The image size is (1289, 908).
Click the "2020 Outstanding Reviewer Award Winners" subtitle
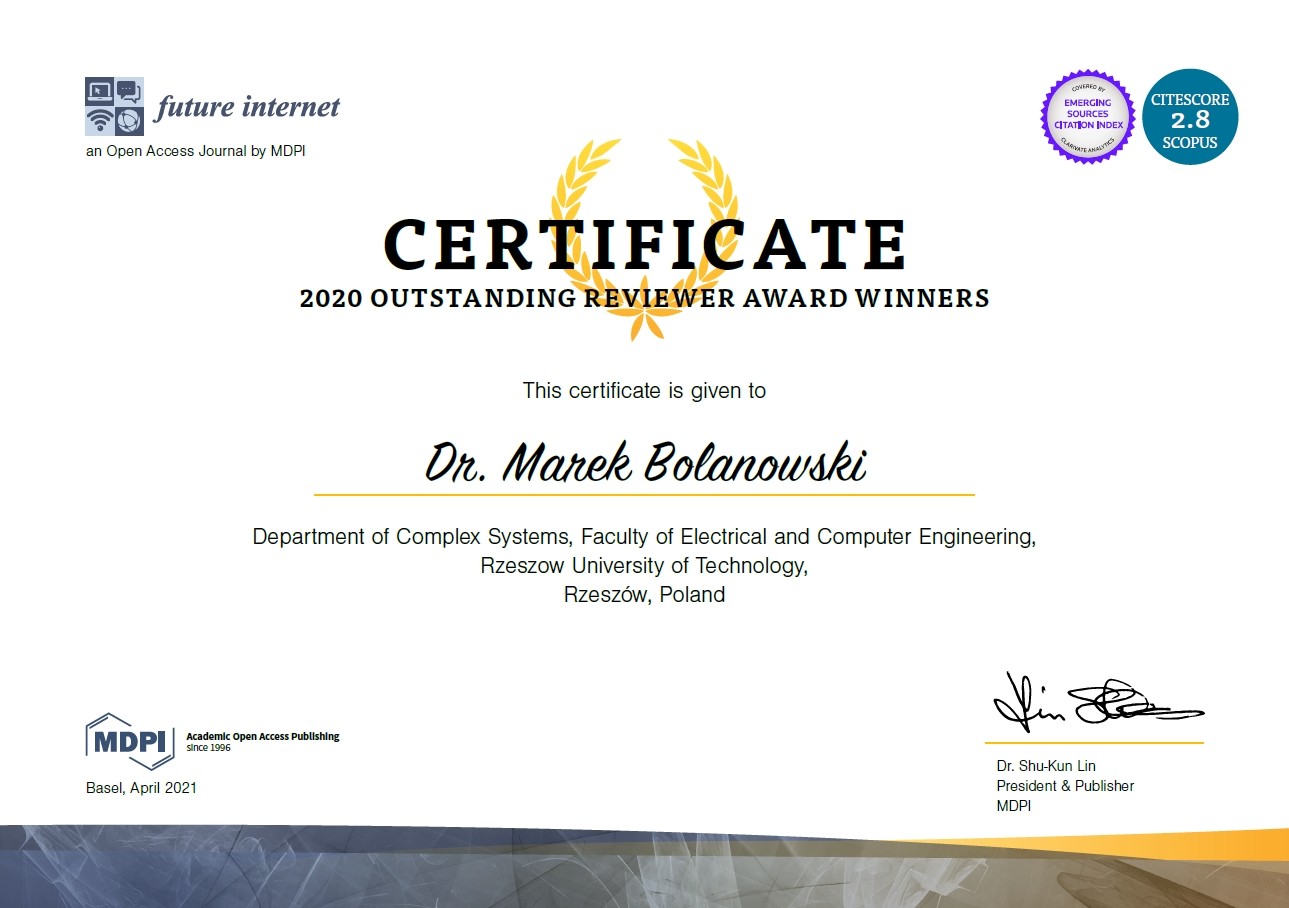pyautogui.click(x=645, y=298)
